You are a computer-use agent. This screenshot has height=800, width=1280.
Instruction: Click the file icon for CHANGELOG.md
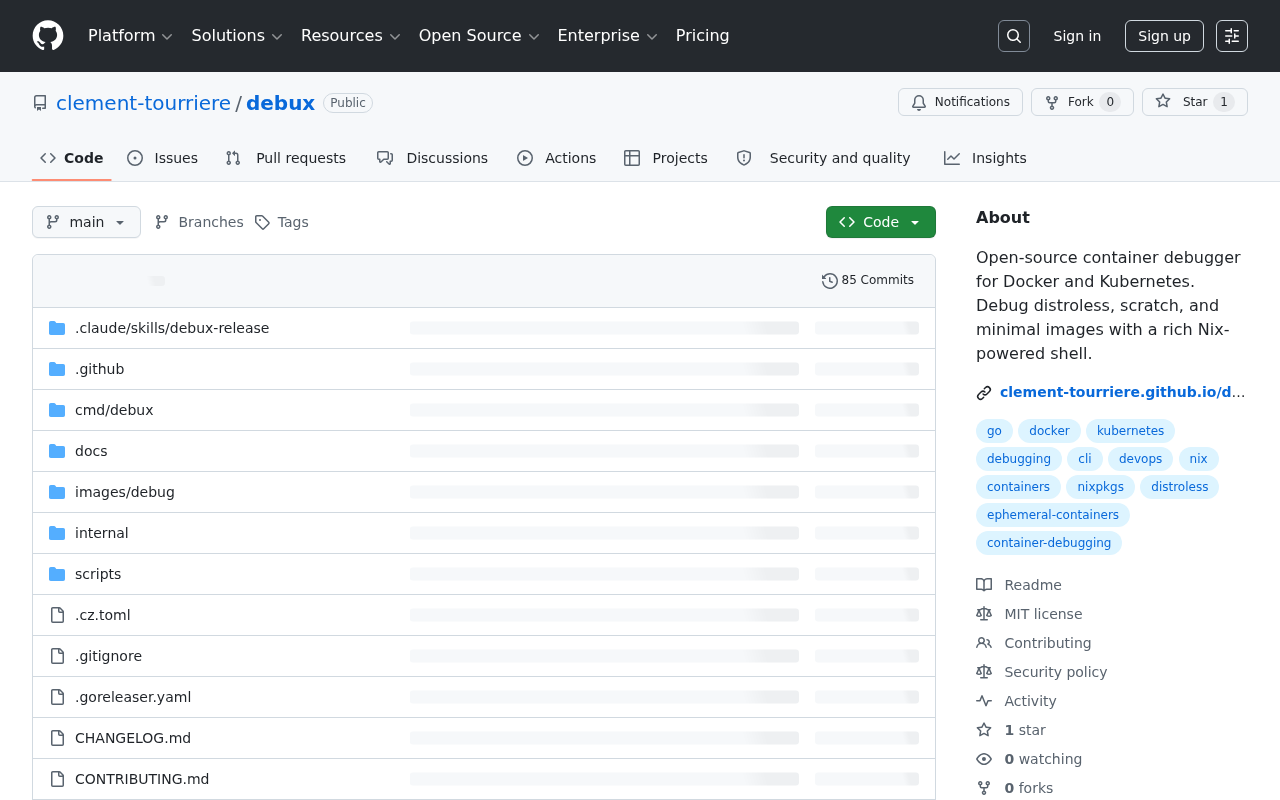tap(57, 738)
